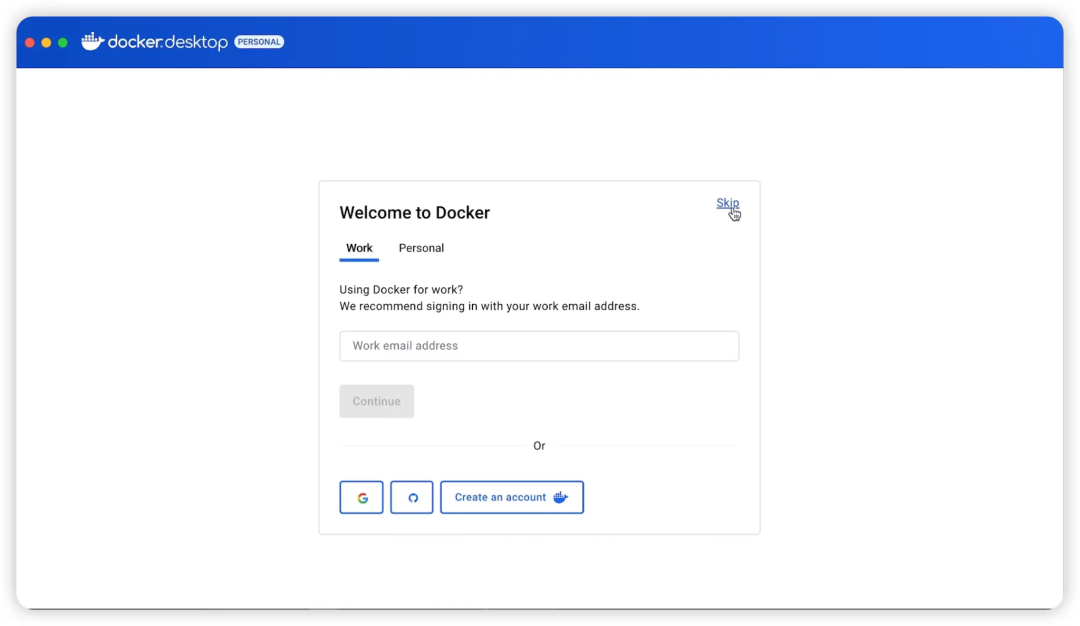Click the work email recommendation sentence
Screen dimensions: 1080x626
489,306
